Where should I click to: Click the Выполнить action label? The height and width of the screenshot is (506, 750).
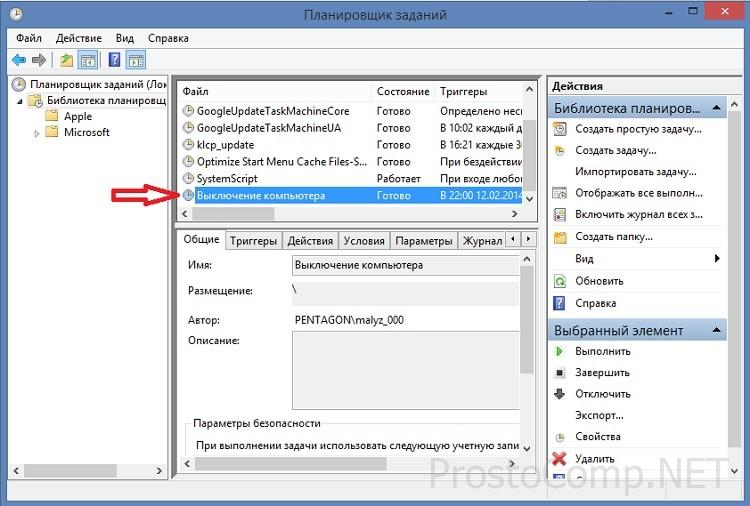pyautogui.click(x=603, y=352)
